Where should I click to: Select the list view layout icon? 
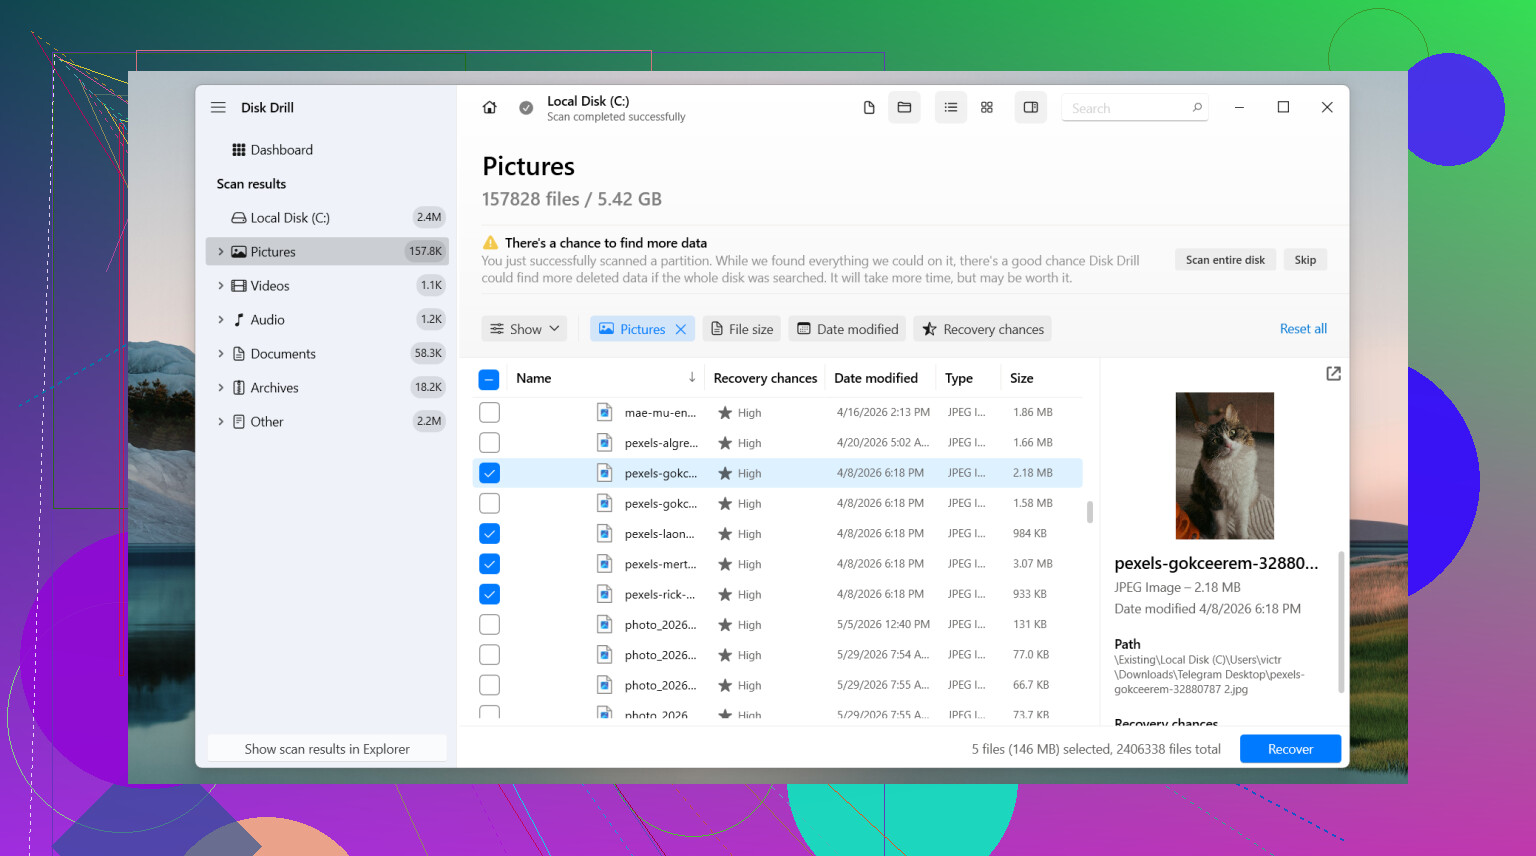coord(951,108)
